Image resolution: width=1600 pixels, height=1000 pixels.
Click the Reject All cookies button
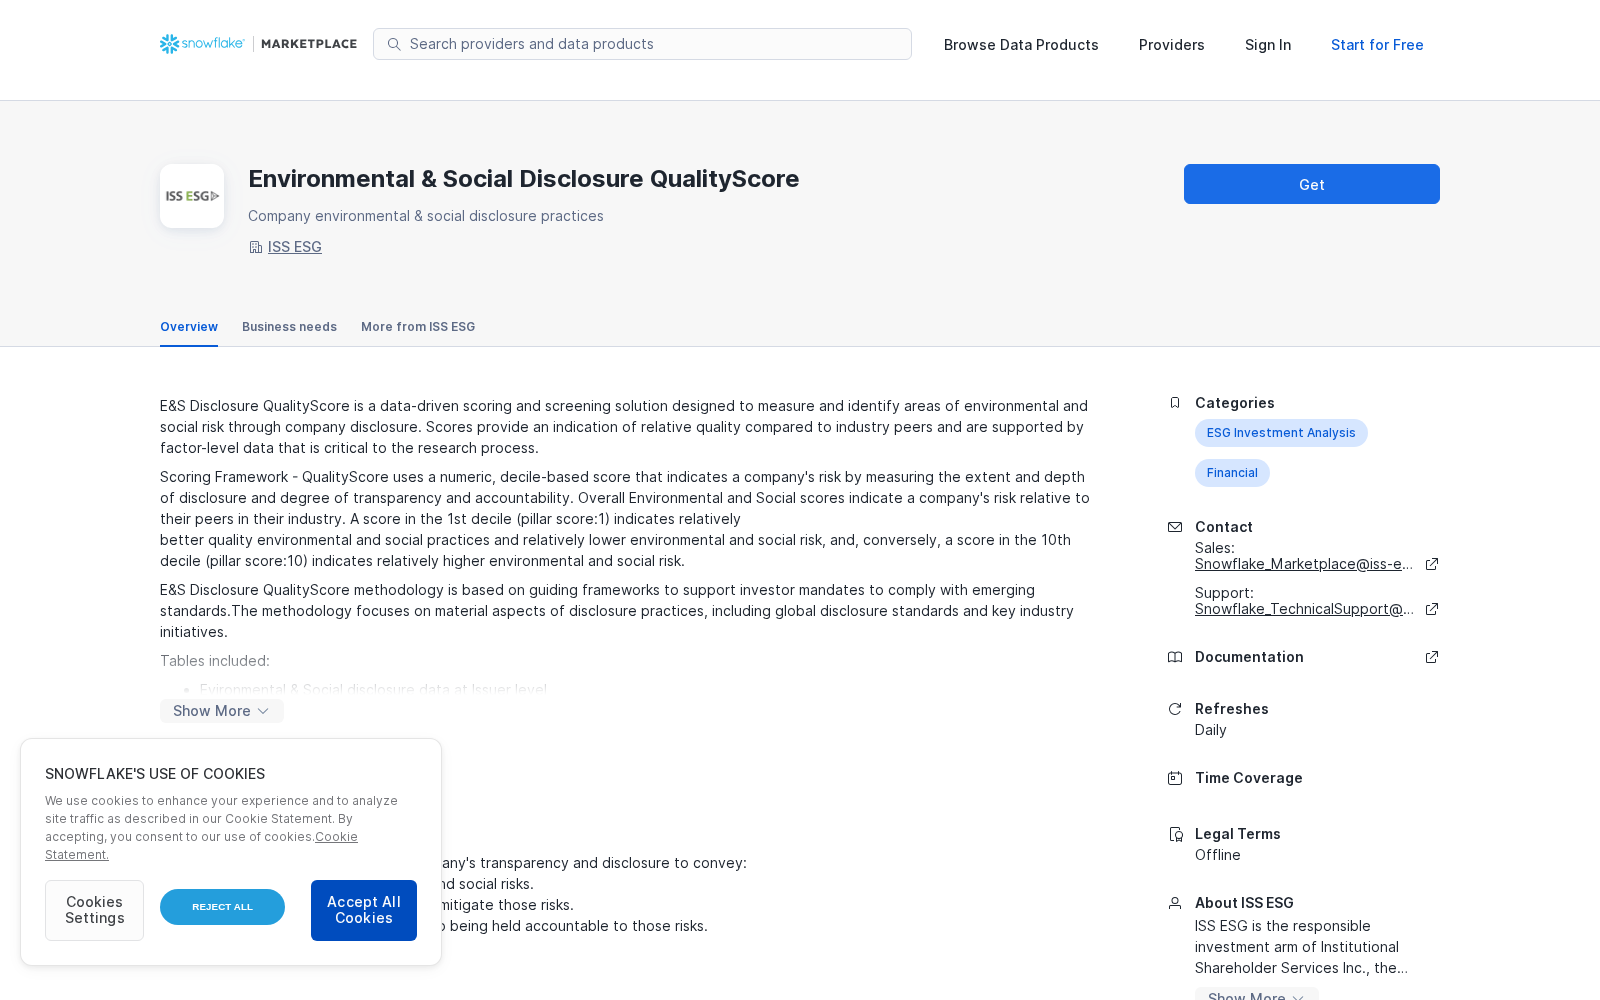pyautogui.click(x=222, y=907)
